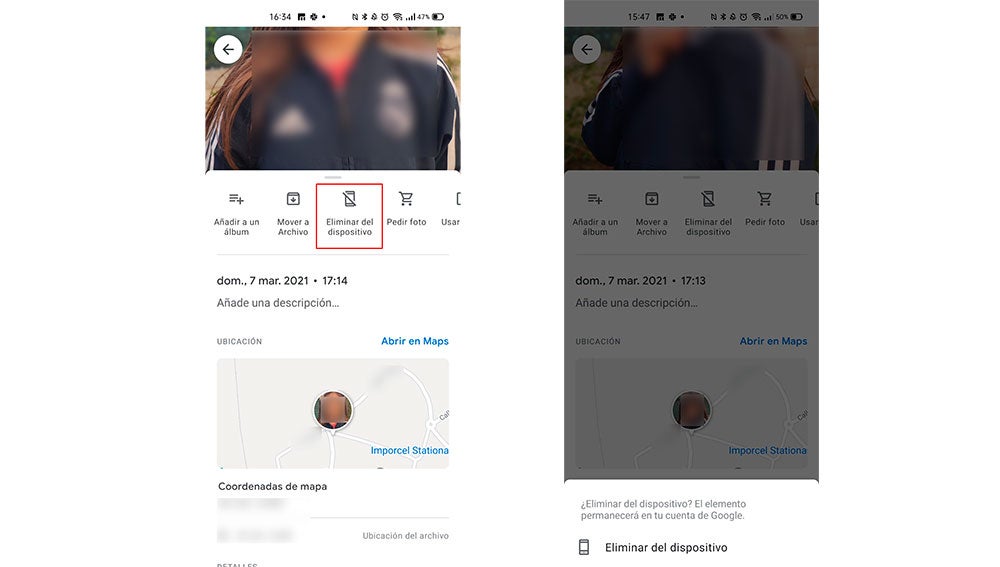Tap dimmed 'Añadir a un álbum' icon on right
Image resolution: width=1000 pixels, height=567 pixels.
[595, 199]
